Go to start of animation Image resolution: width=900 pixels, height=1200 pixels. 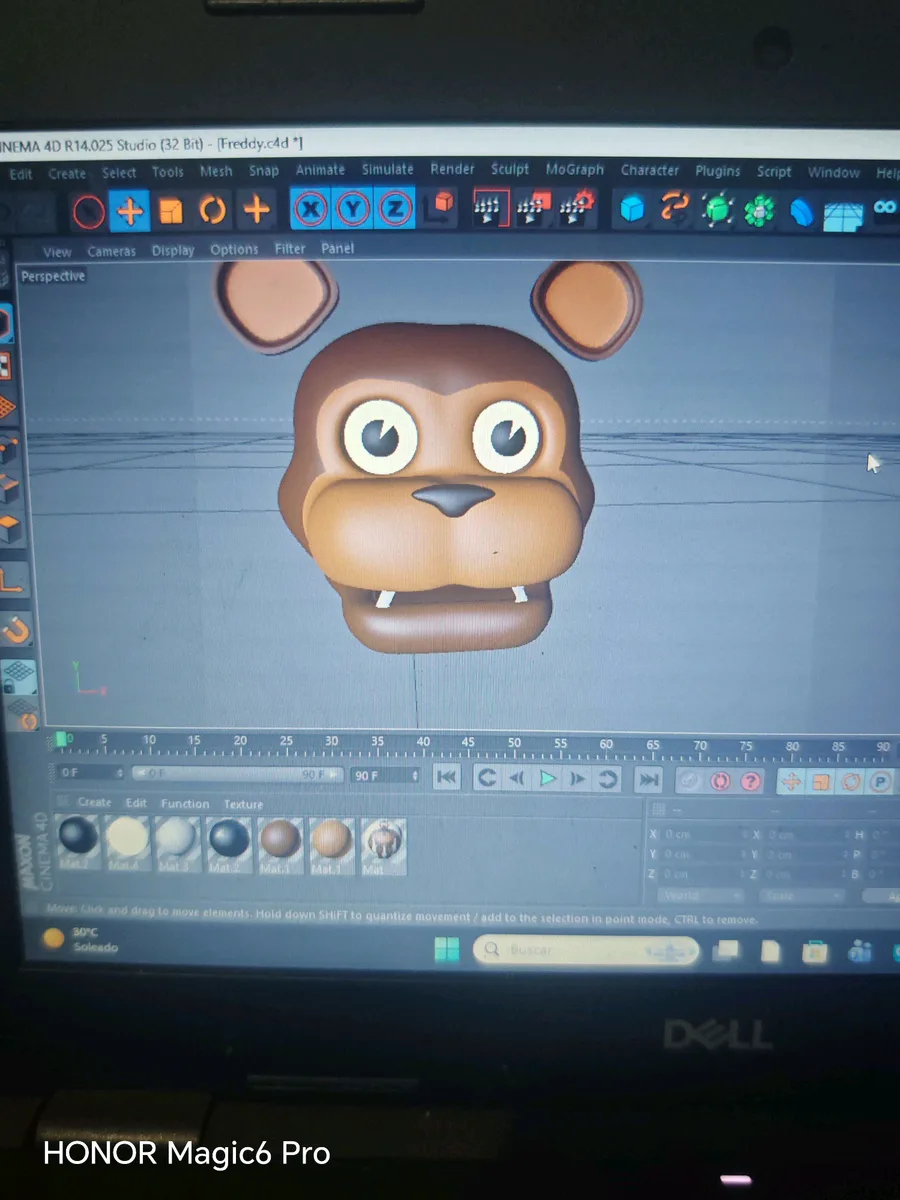446,777
